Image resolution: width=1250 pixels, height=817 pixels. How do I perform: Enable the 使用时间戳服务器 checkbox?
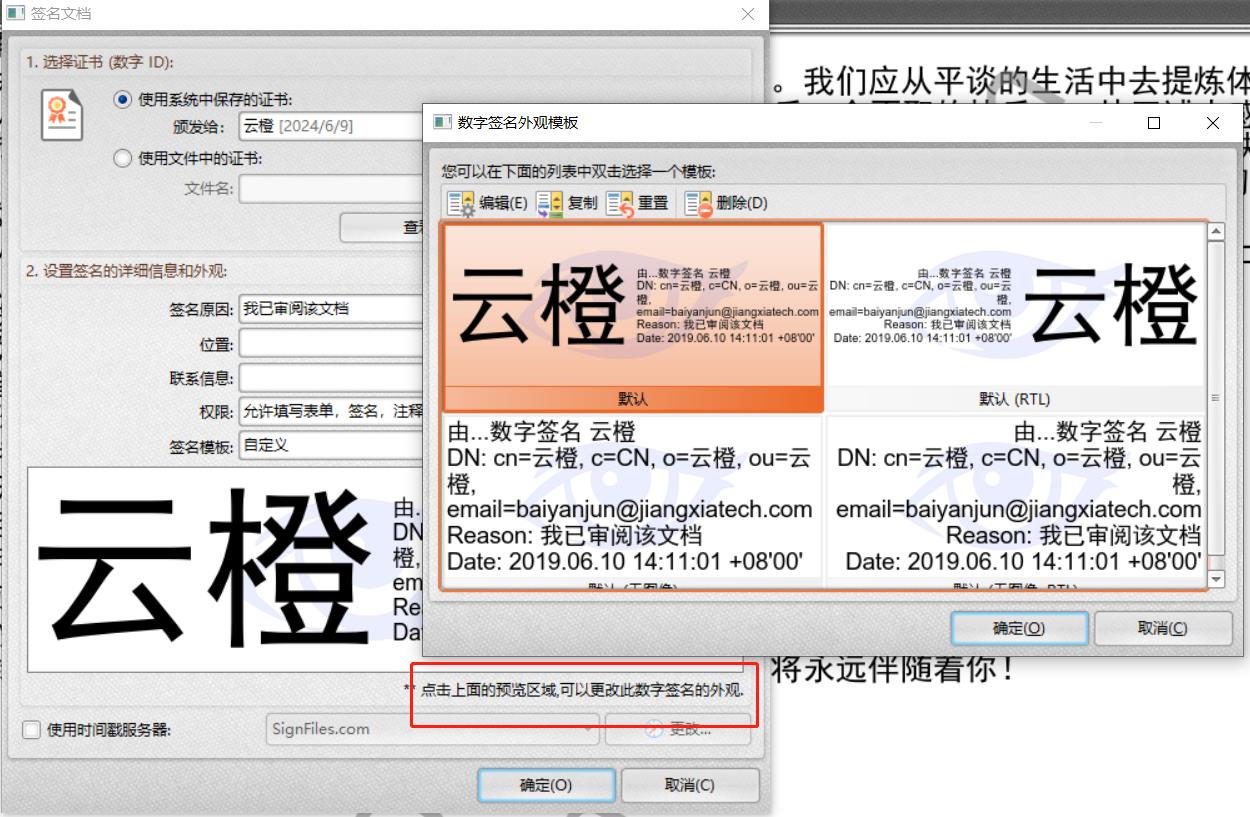pos(32,729)
